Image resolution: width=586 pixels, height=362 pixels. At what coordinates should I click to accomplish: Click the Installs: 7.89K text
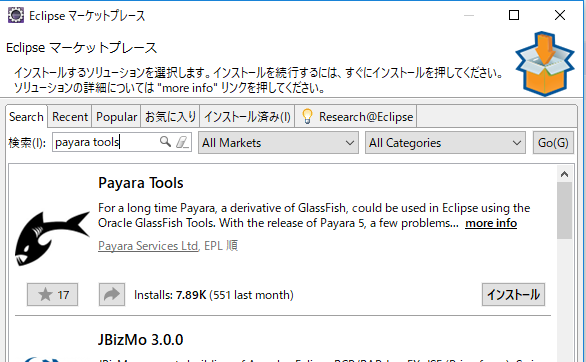click(x=170, y=295)
